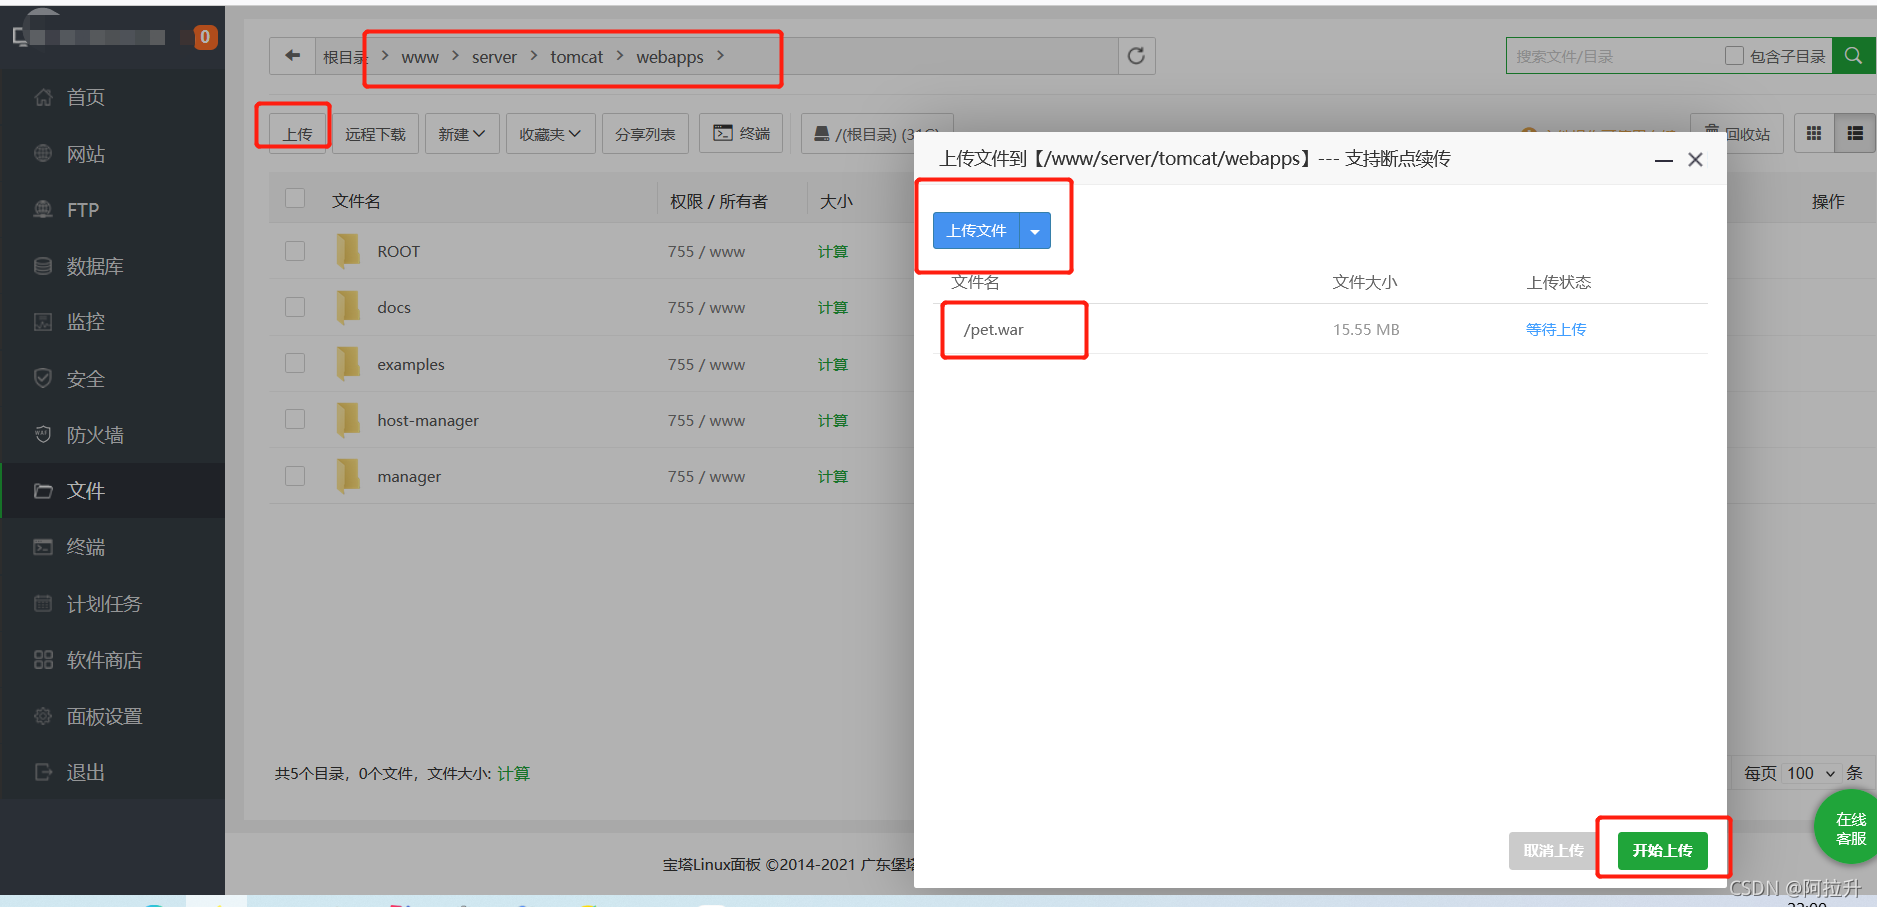The height and width of the screenshot is (907, 1877).
Task: Click the tomcat breadcrumb segment
Action: (x=576, y=57)
